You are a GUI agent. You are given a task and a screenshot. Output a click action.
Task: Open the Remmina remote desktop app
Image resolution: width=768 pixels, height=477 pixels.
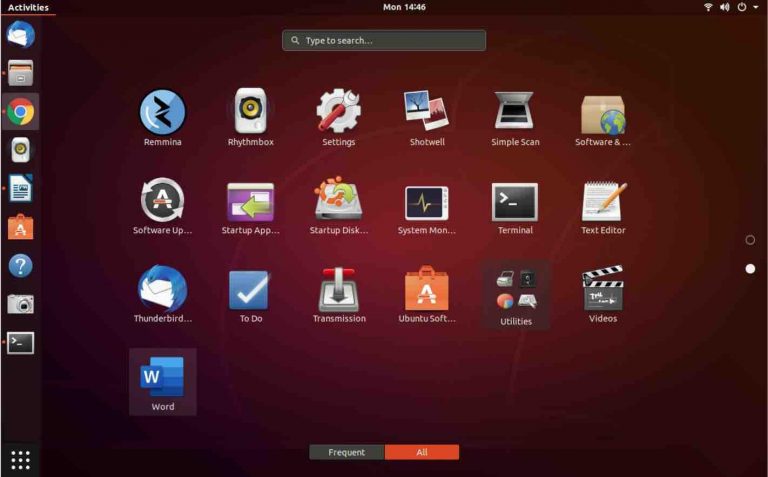coord(162,113)
